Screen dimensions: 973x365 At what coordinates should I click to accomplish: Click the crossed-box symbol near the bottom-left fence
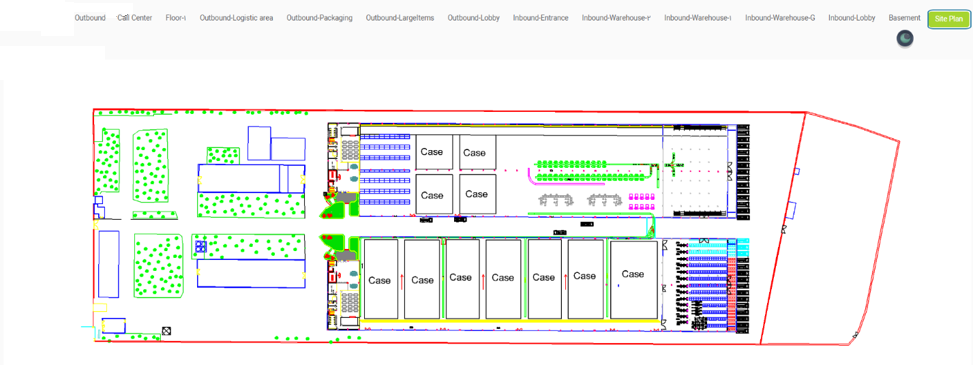tap(166, 331)
